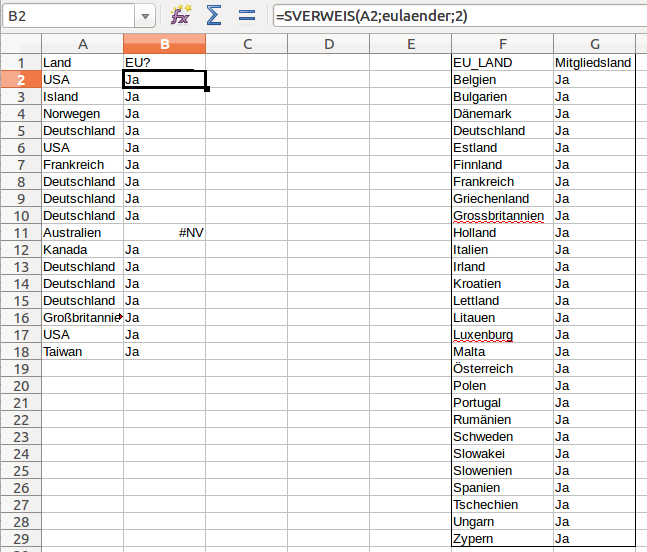The height and width of the screenshot is (552, 647).
Task: Select the 'Lettland' cell
Action: (x=503, y=301)
